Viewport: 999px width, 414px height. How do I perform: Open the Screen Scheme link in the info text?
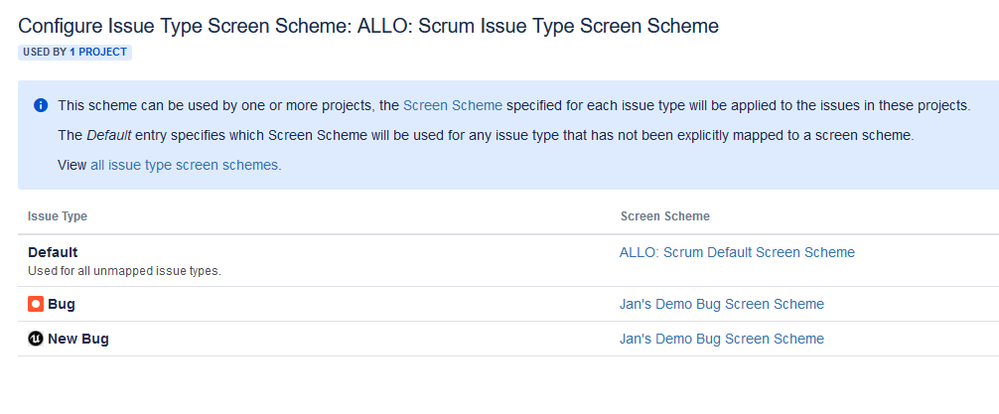[x=453, y=106]
